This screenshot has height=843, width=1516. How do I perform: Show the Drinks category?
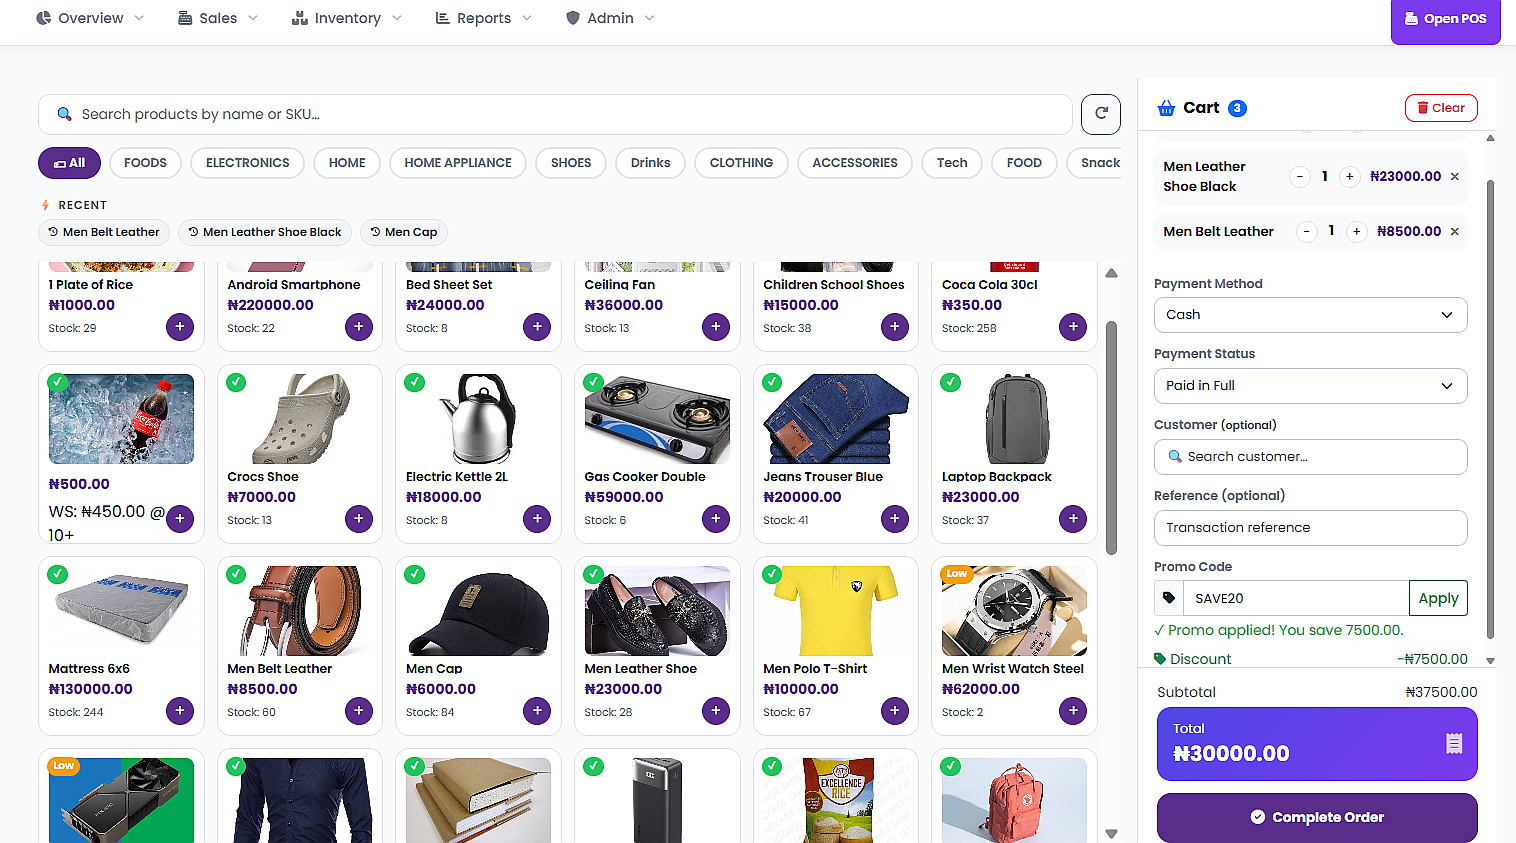(x=650, y=163)
